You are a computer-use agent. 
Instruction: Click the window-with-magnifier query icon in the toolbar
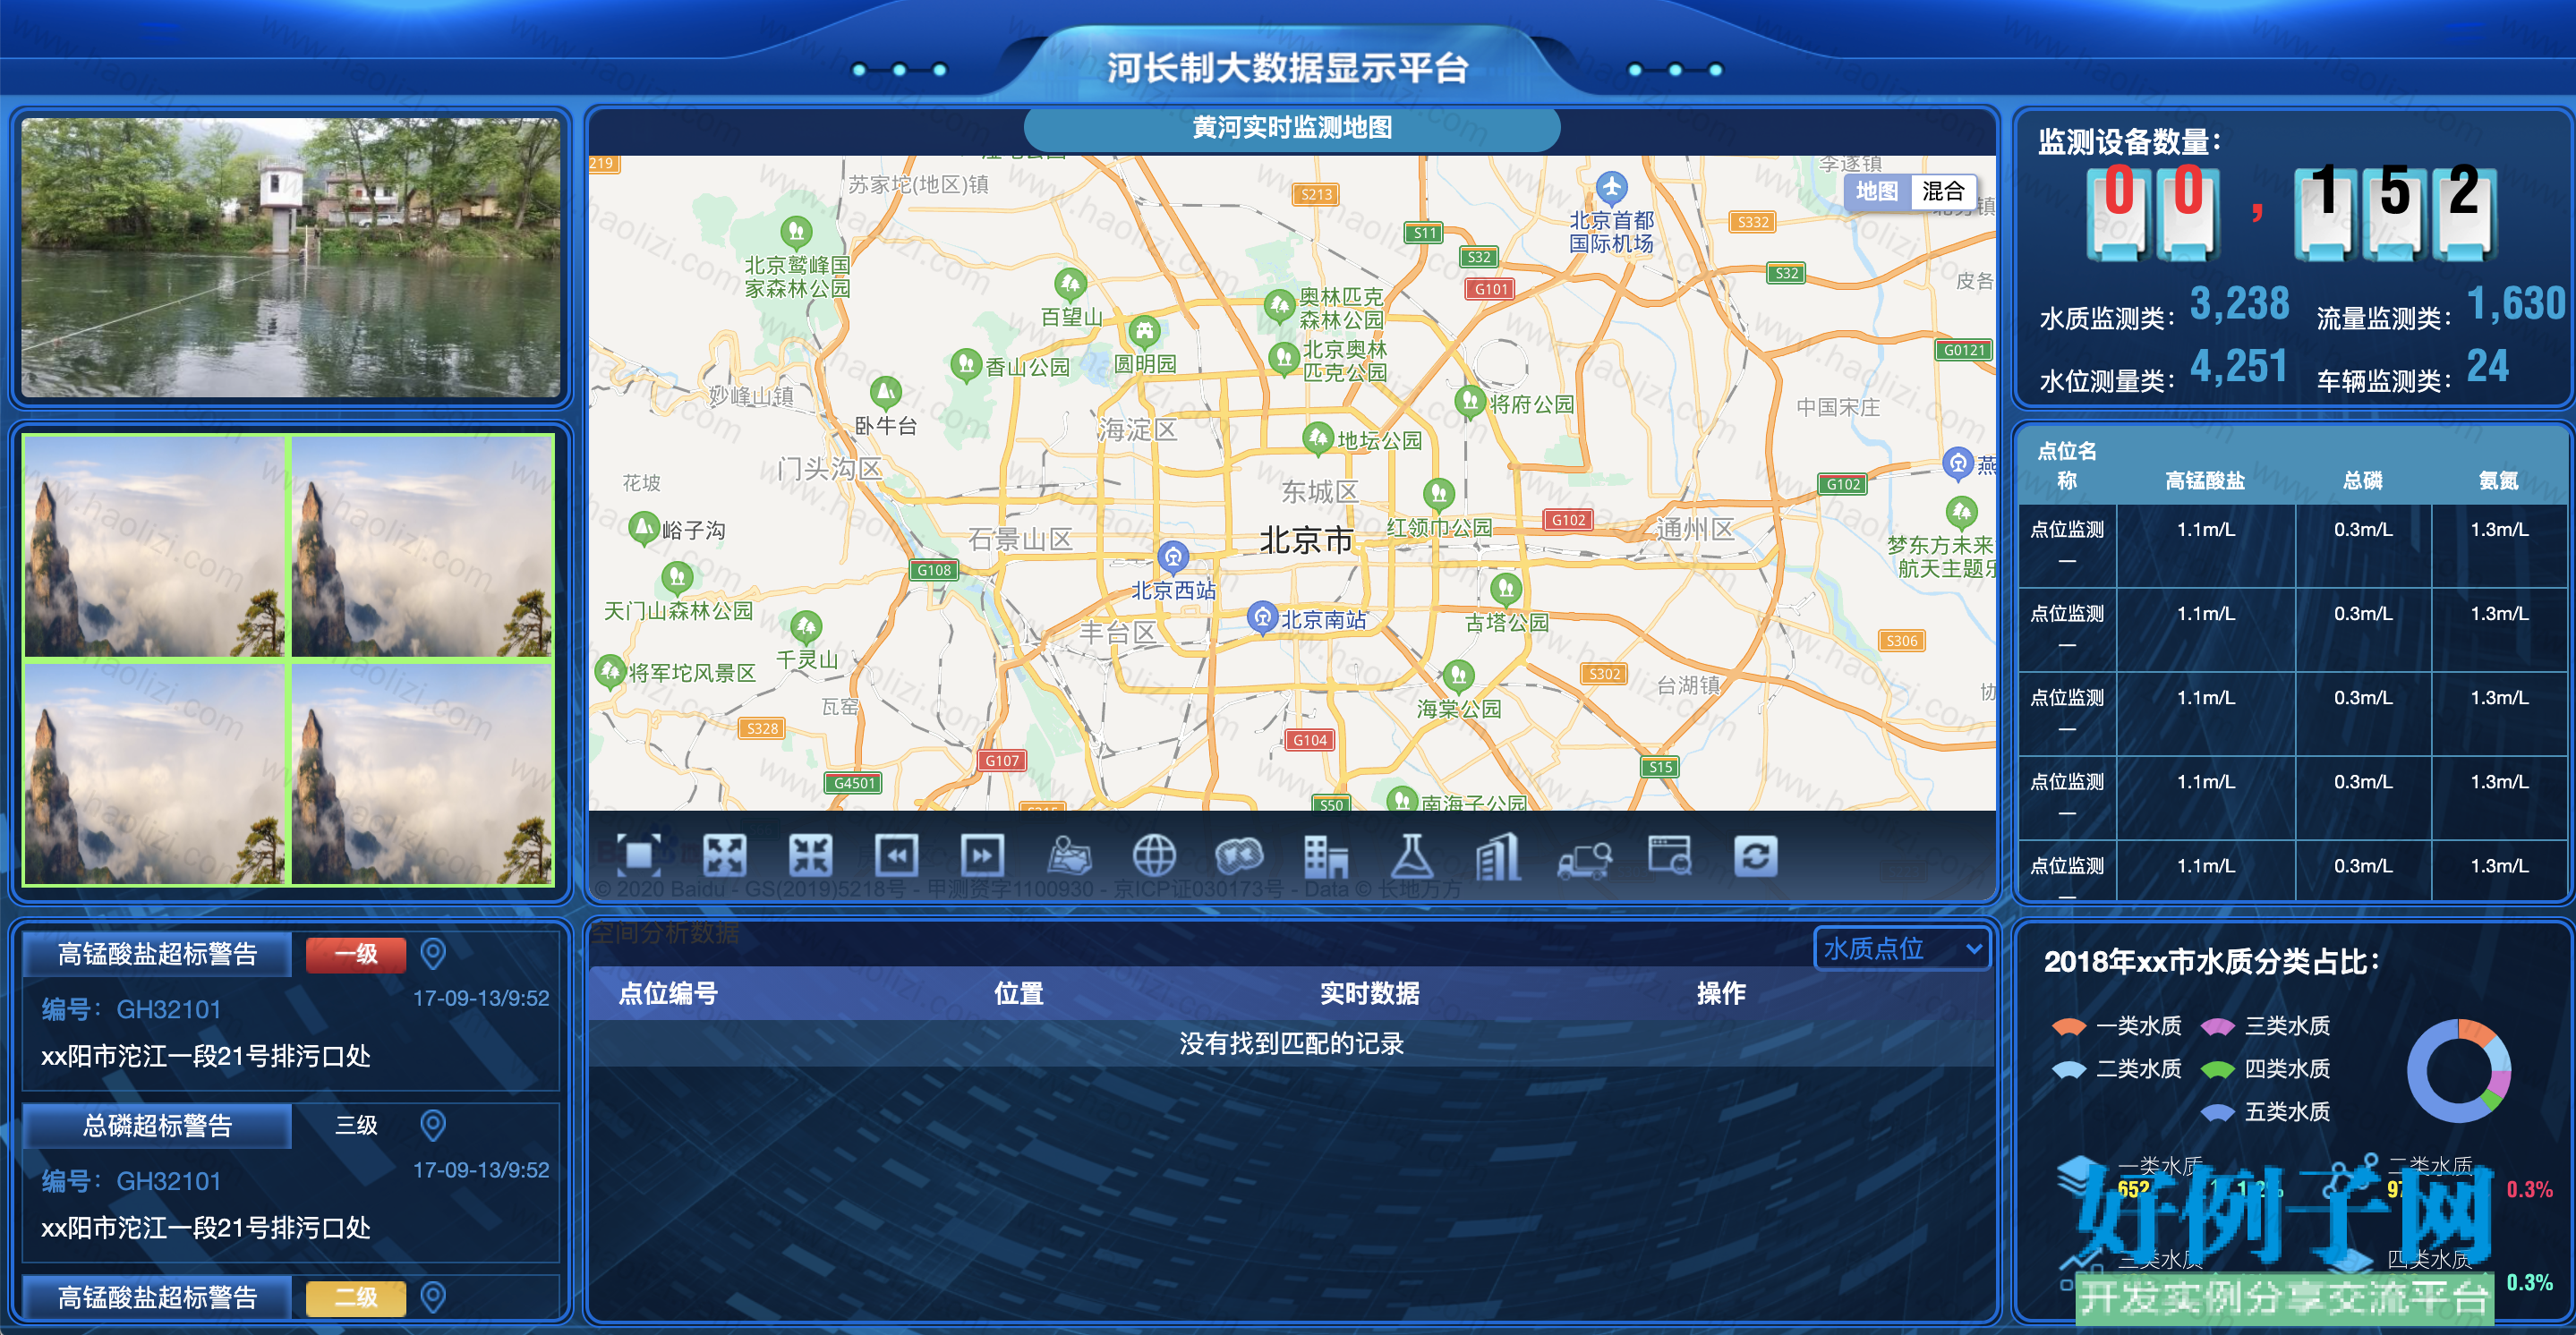(1670, 856)
